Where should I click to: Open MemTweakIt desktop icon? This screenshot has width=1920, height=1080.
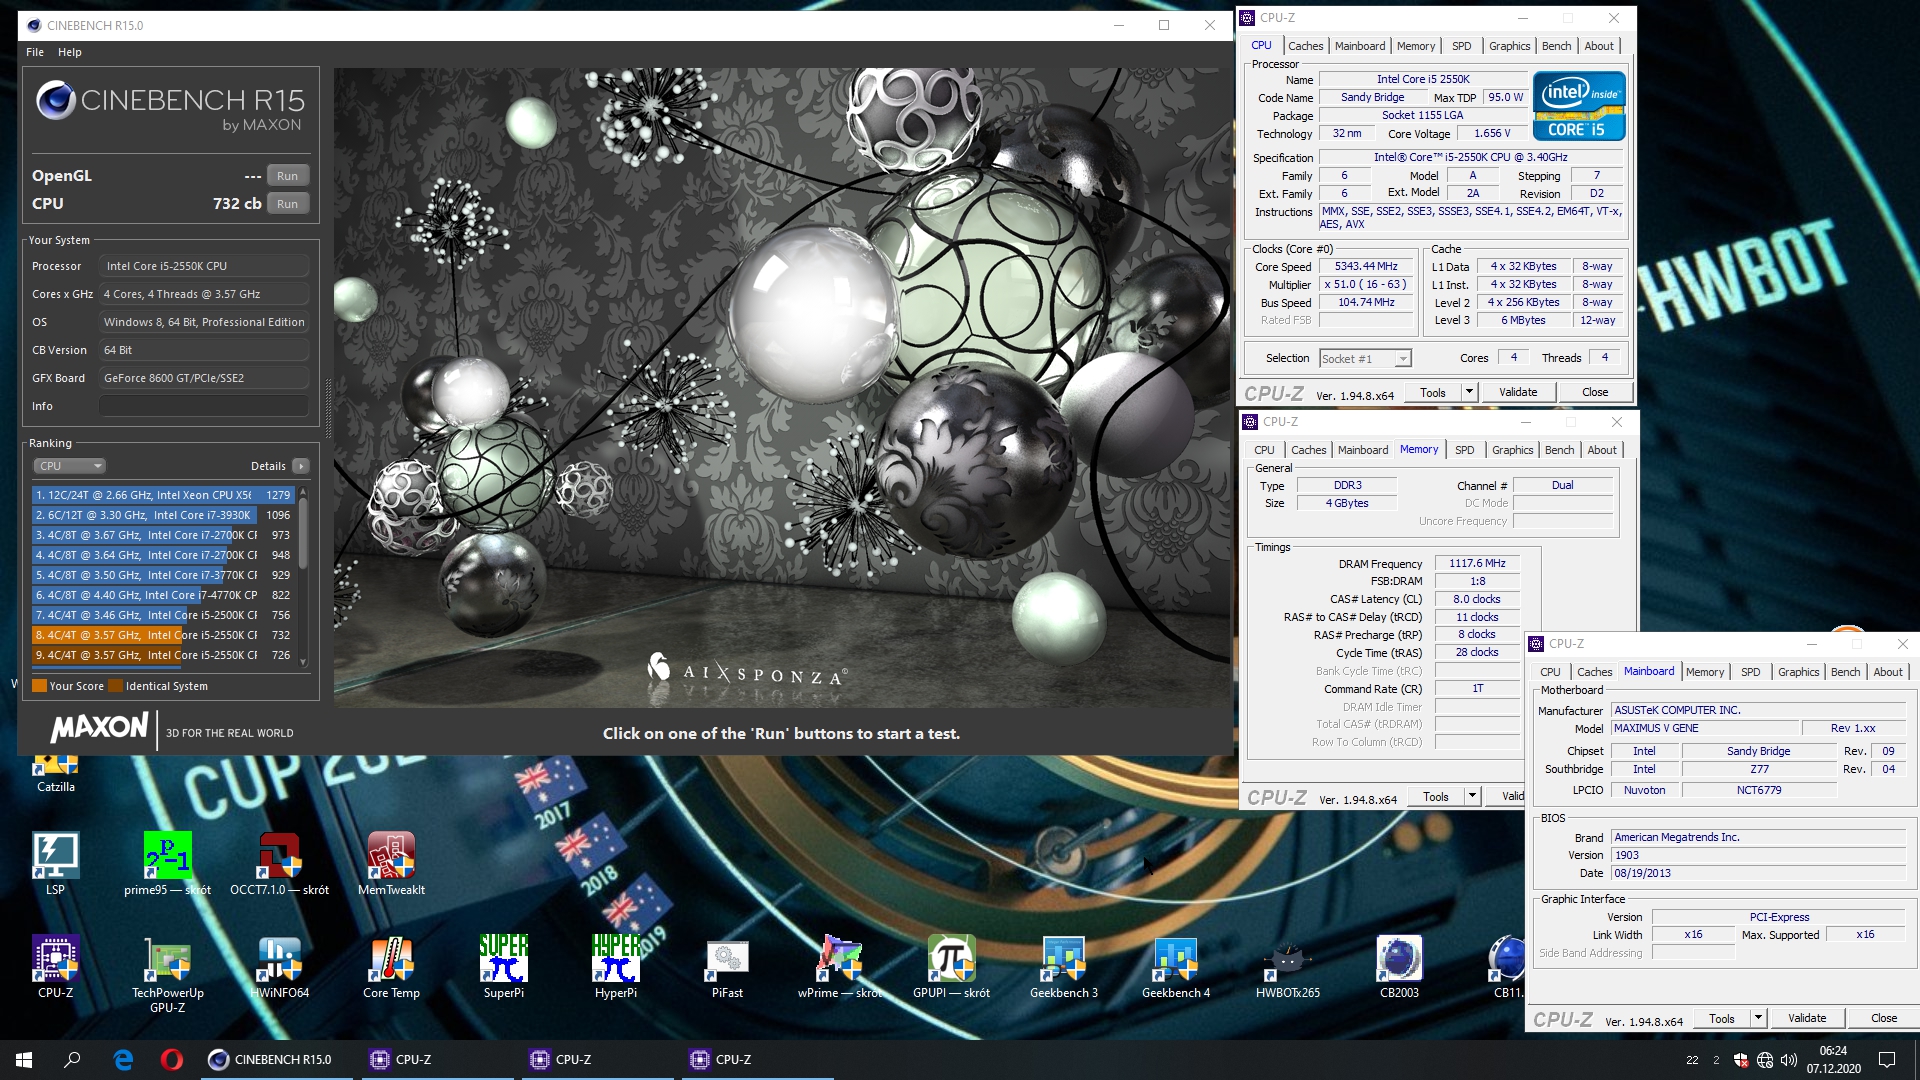pos(391,864)
